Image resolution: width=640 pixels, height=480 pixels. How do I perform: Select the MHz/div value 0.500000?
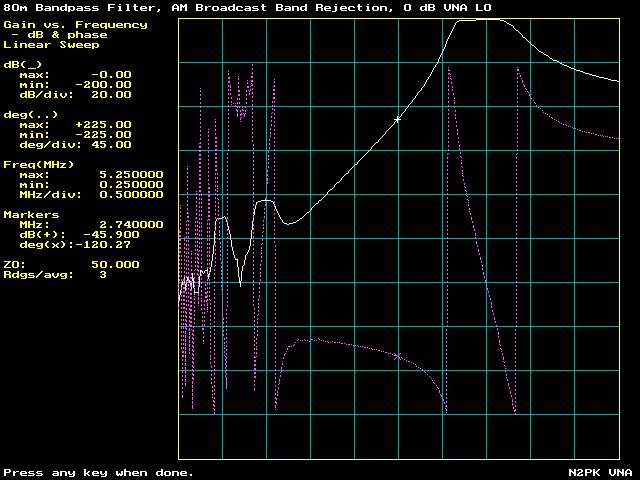point(131,195)
